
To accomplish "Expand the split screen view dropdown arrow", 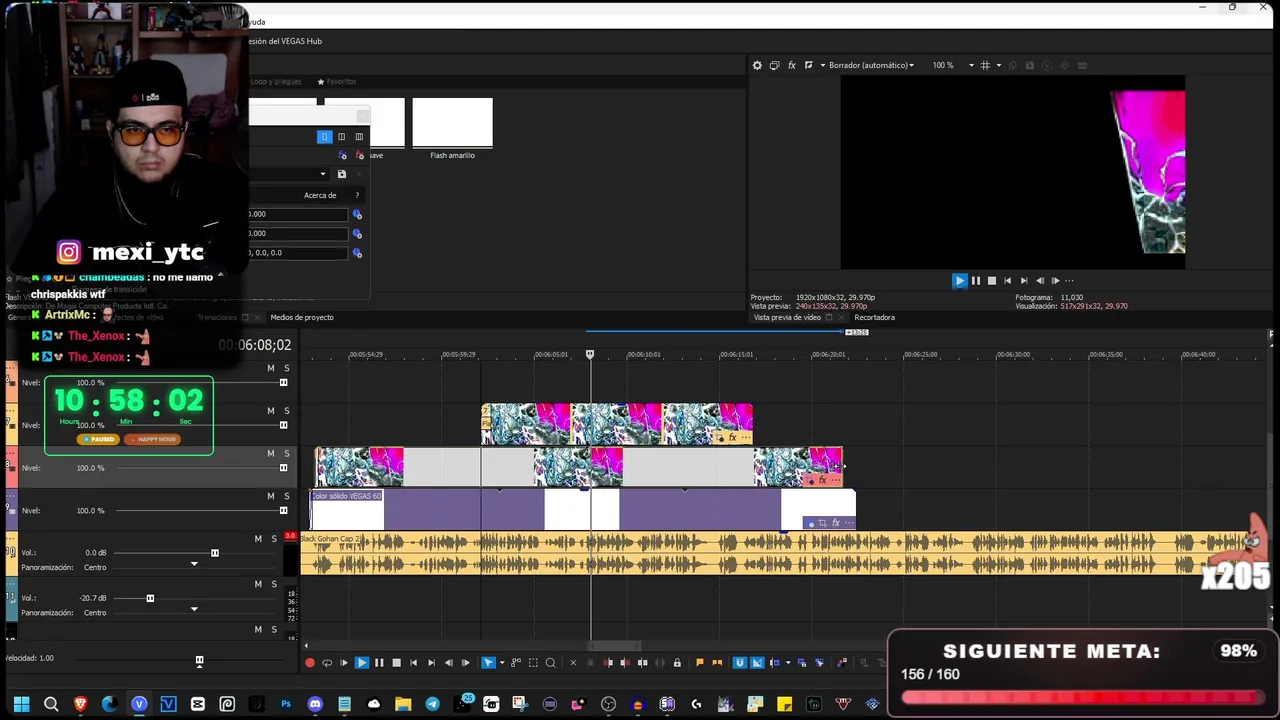I will tap(822, 65).
